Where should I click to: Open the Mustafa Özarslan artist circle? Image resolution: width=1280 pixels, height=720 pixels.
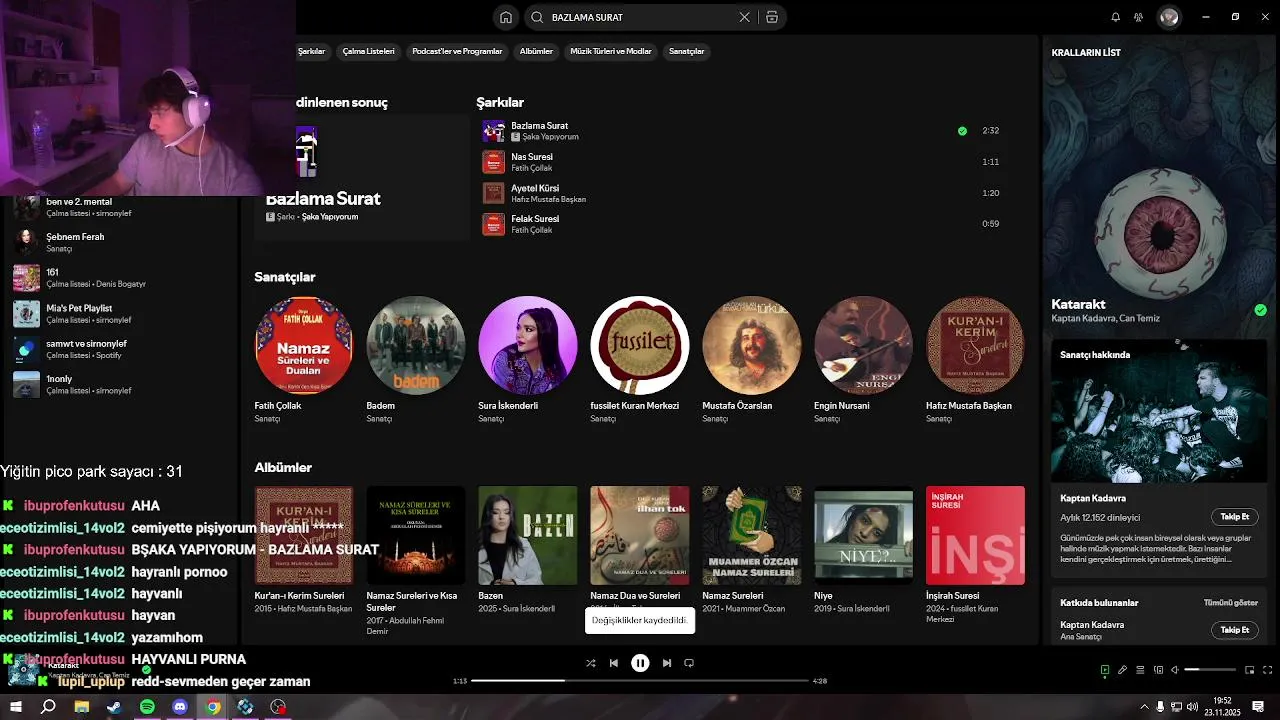(x=752, y=345)
